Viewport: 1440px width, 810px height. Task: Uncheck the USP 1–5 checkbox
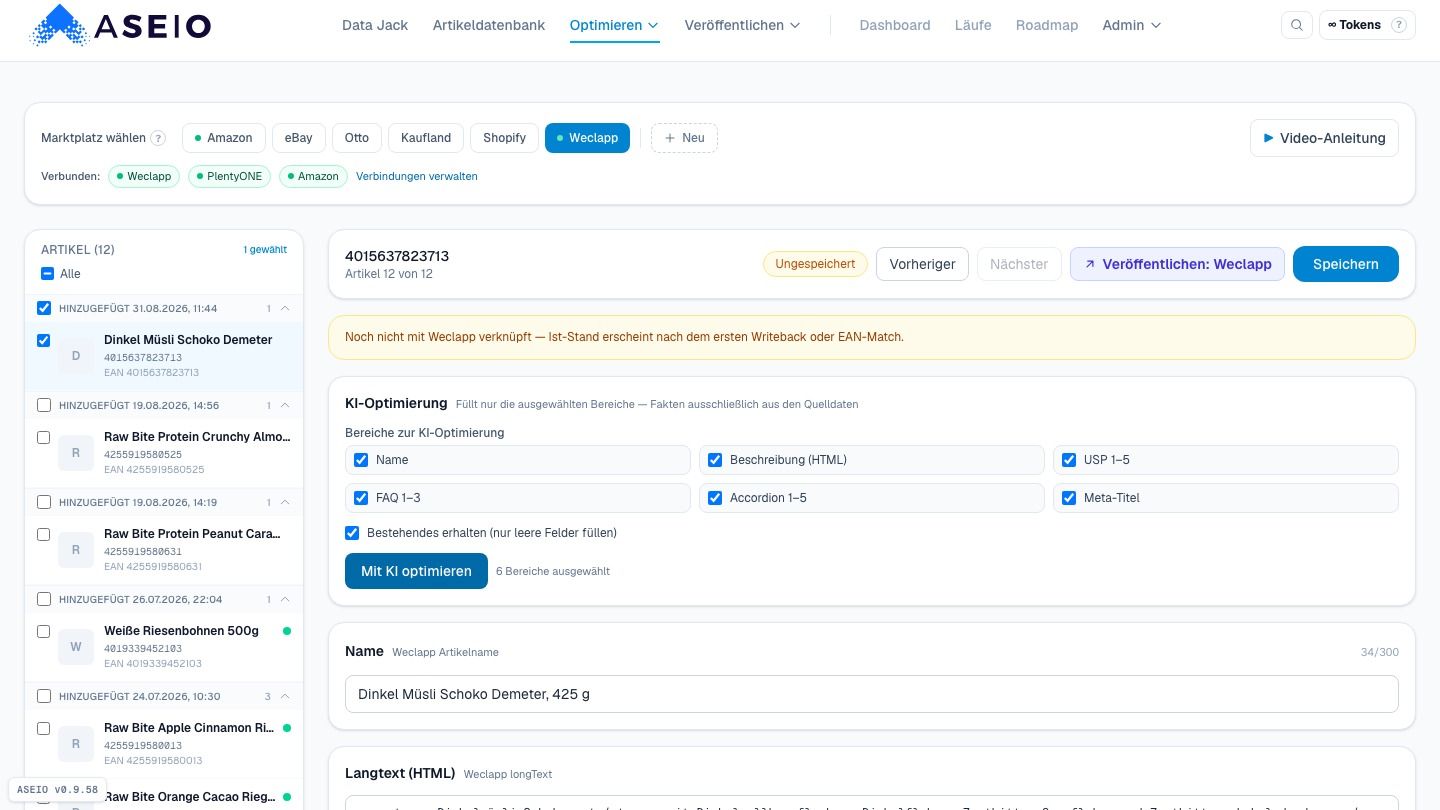pos(1069,460)
